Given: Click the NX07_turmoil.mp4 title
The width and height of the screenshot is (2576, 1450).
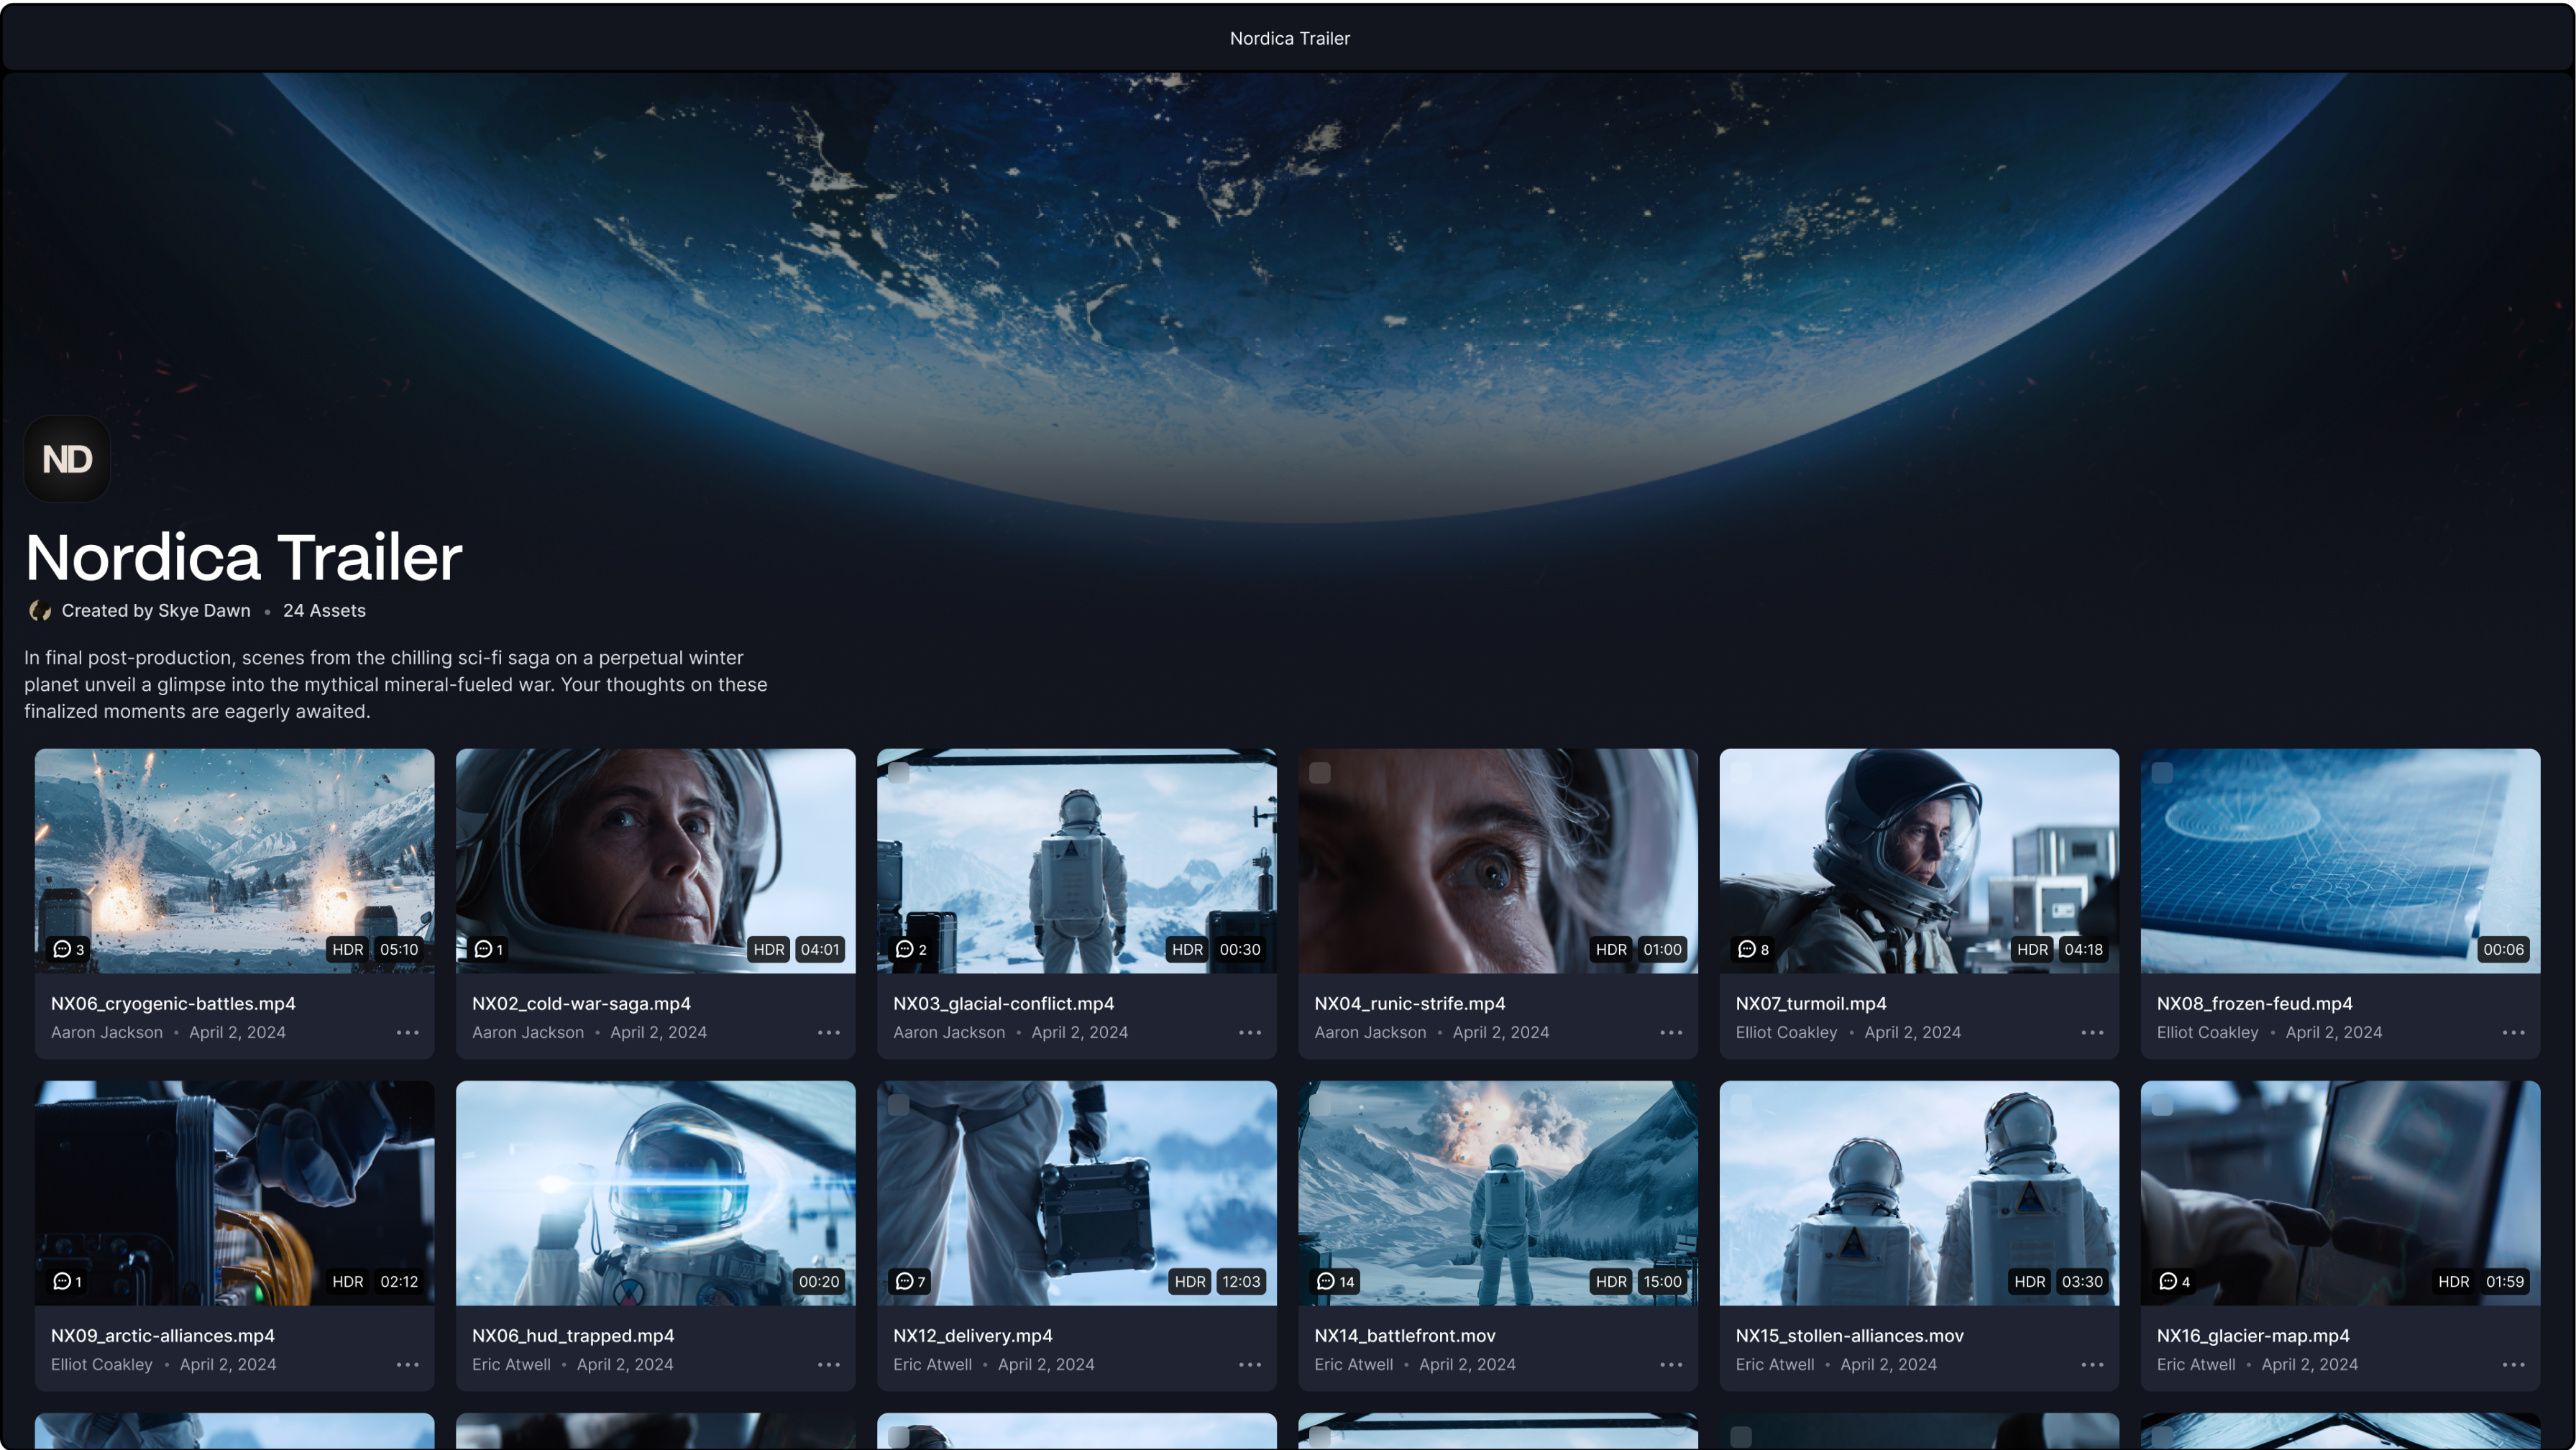Looking at the screenshot, I should (1810, 1003).
